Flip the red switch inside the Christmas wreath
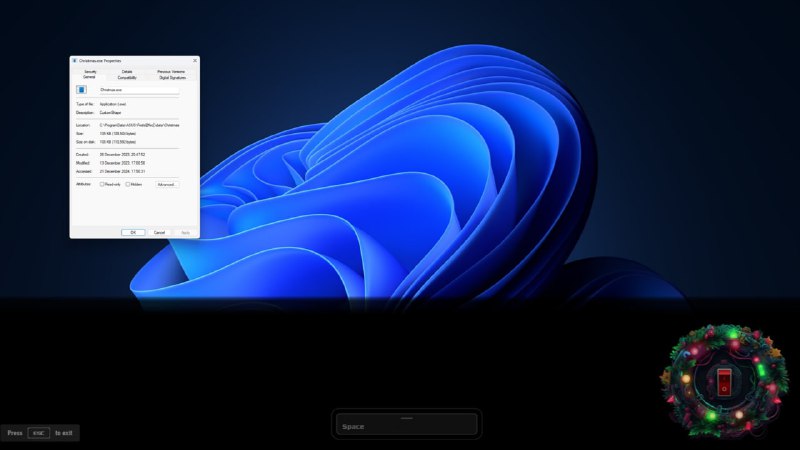 [724, 381]
